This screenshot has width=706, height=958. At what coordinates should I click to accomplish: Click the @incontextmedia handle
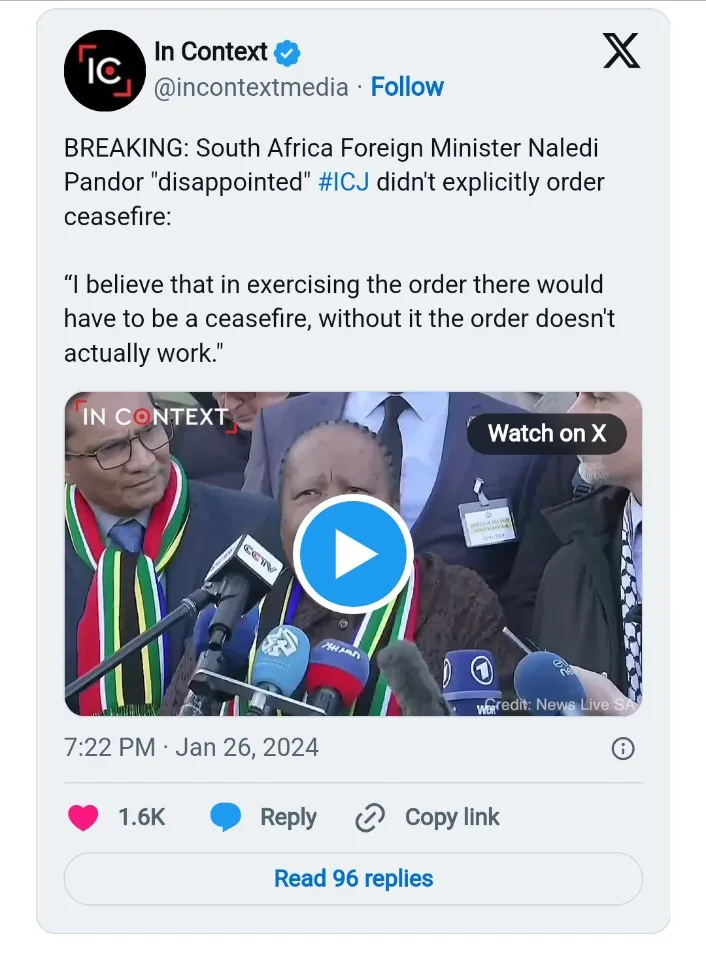(250, 87)
